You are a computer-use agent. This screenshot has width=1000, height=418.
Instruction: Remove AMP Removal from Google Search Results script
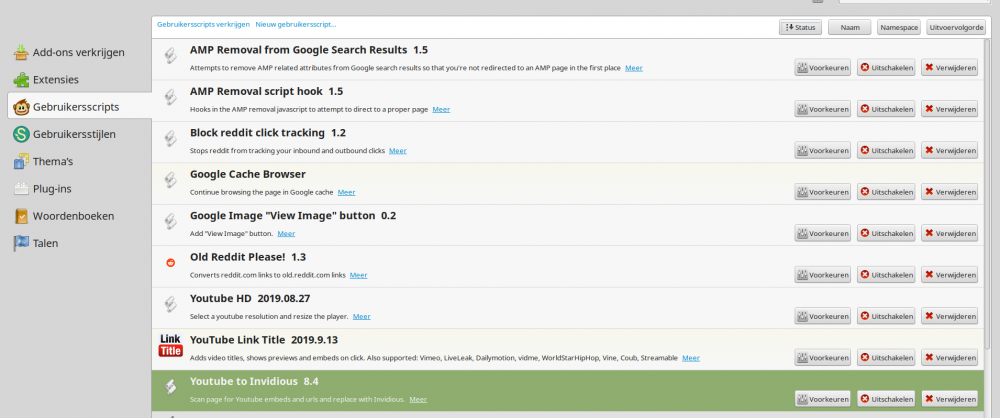coord(950,68)
